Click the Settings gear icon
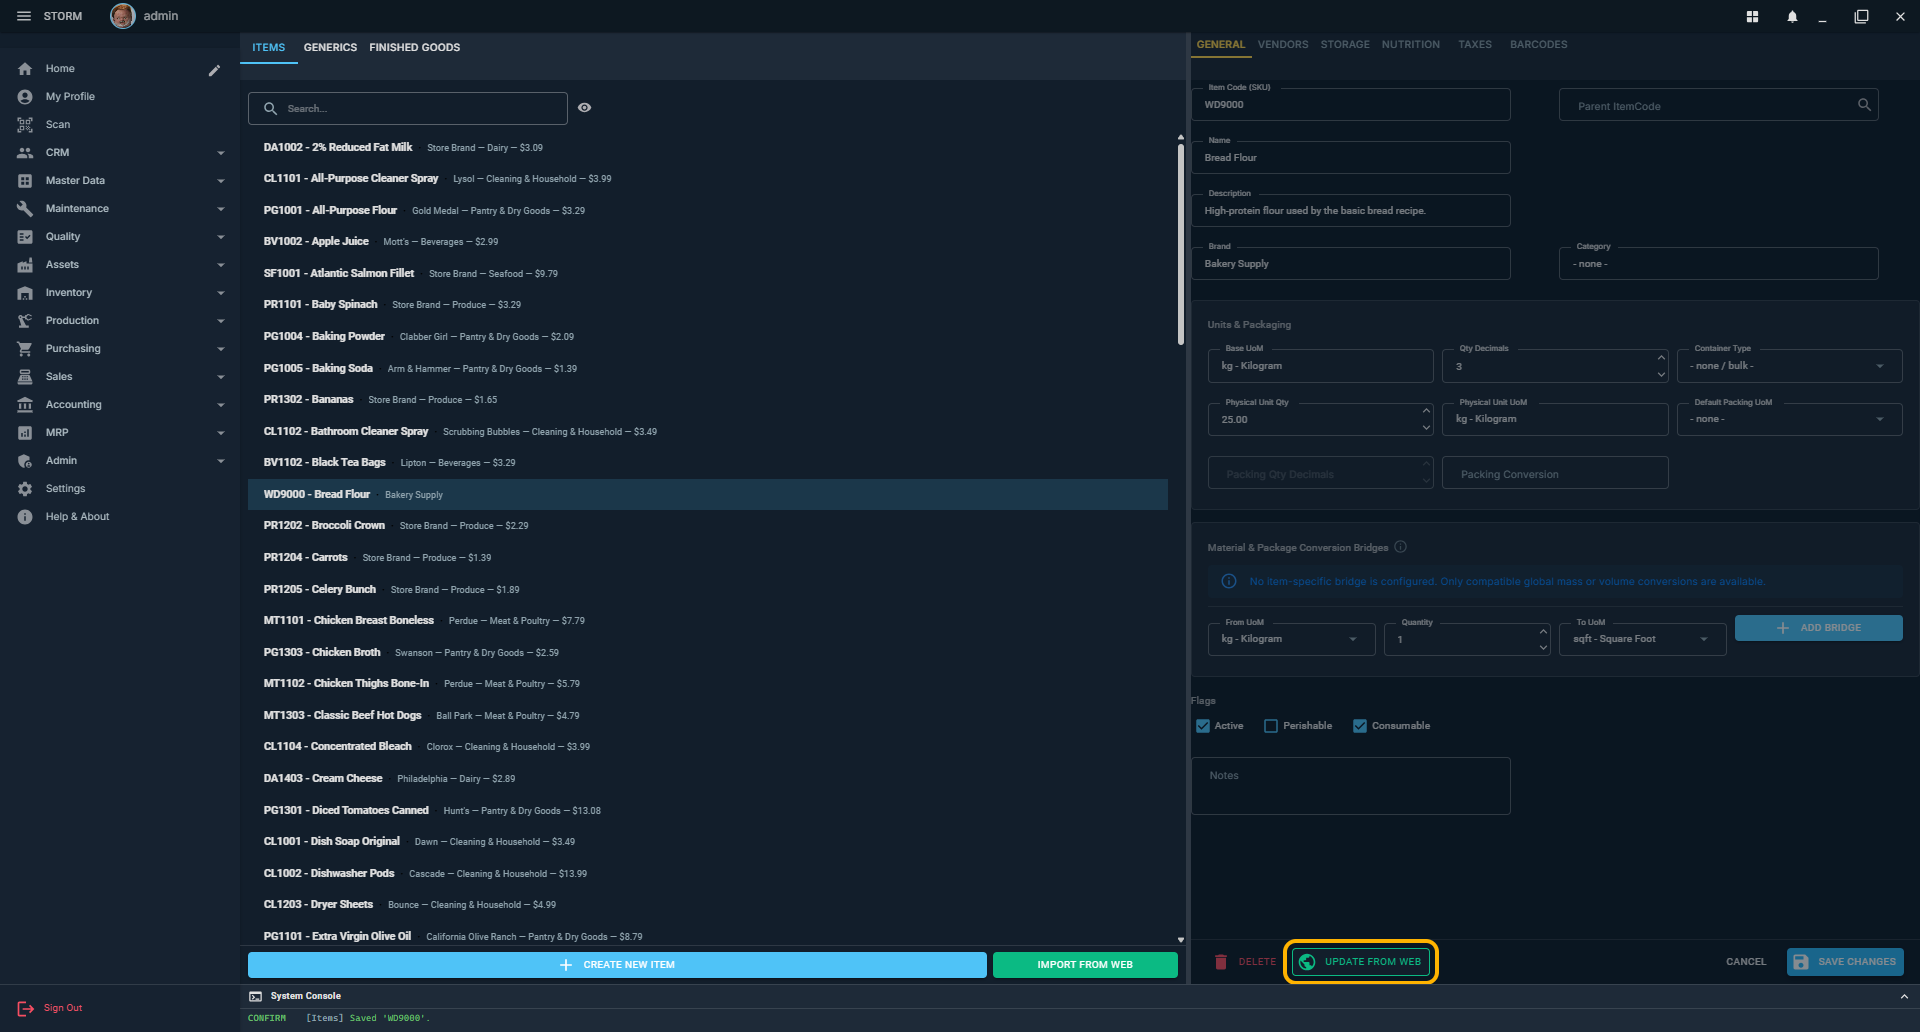 tap(25, 489)
